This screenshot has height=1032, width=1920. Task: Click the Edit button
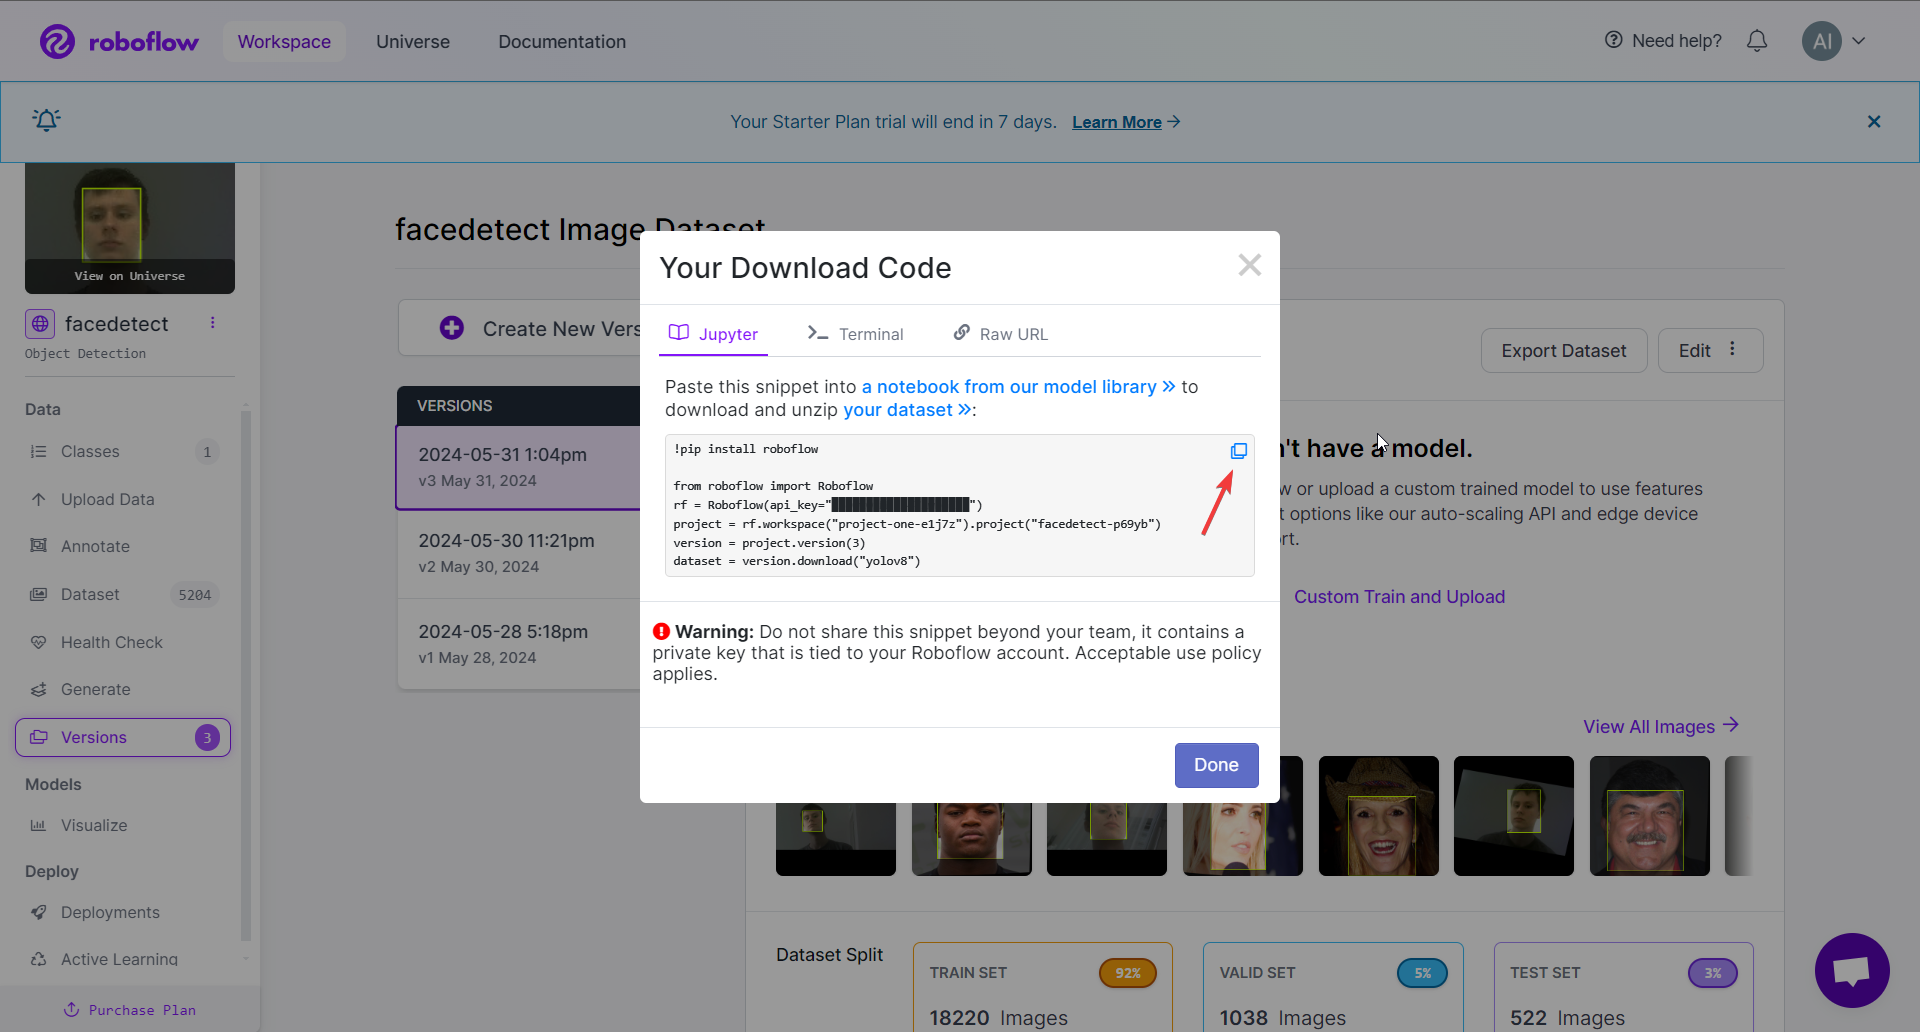1694,351
